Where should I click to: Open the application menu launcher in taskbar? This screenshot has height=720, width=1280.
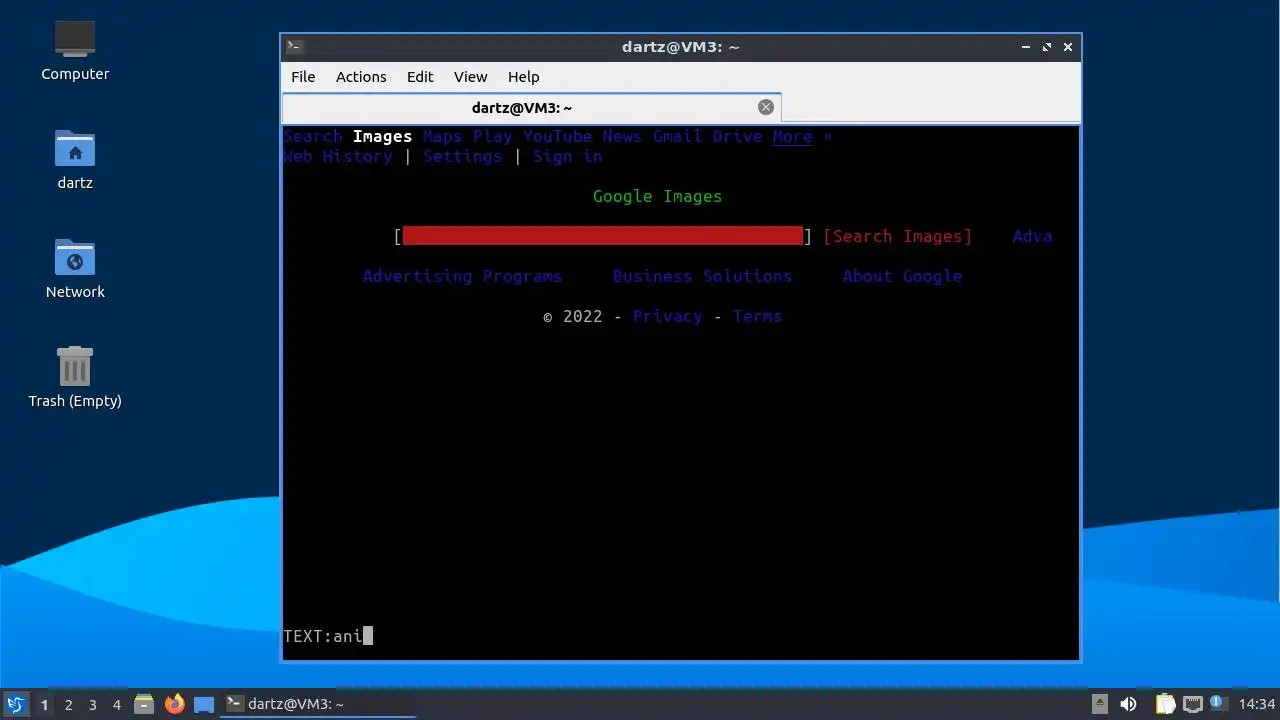tap(15, 704)
